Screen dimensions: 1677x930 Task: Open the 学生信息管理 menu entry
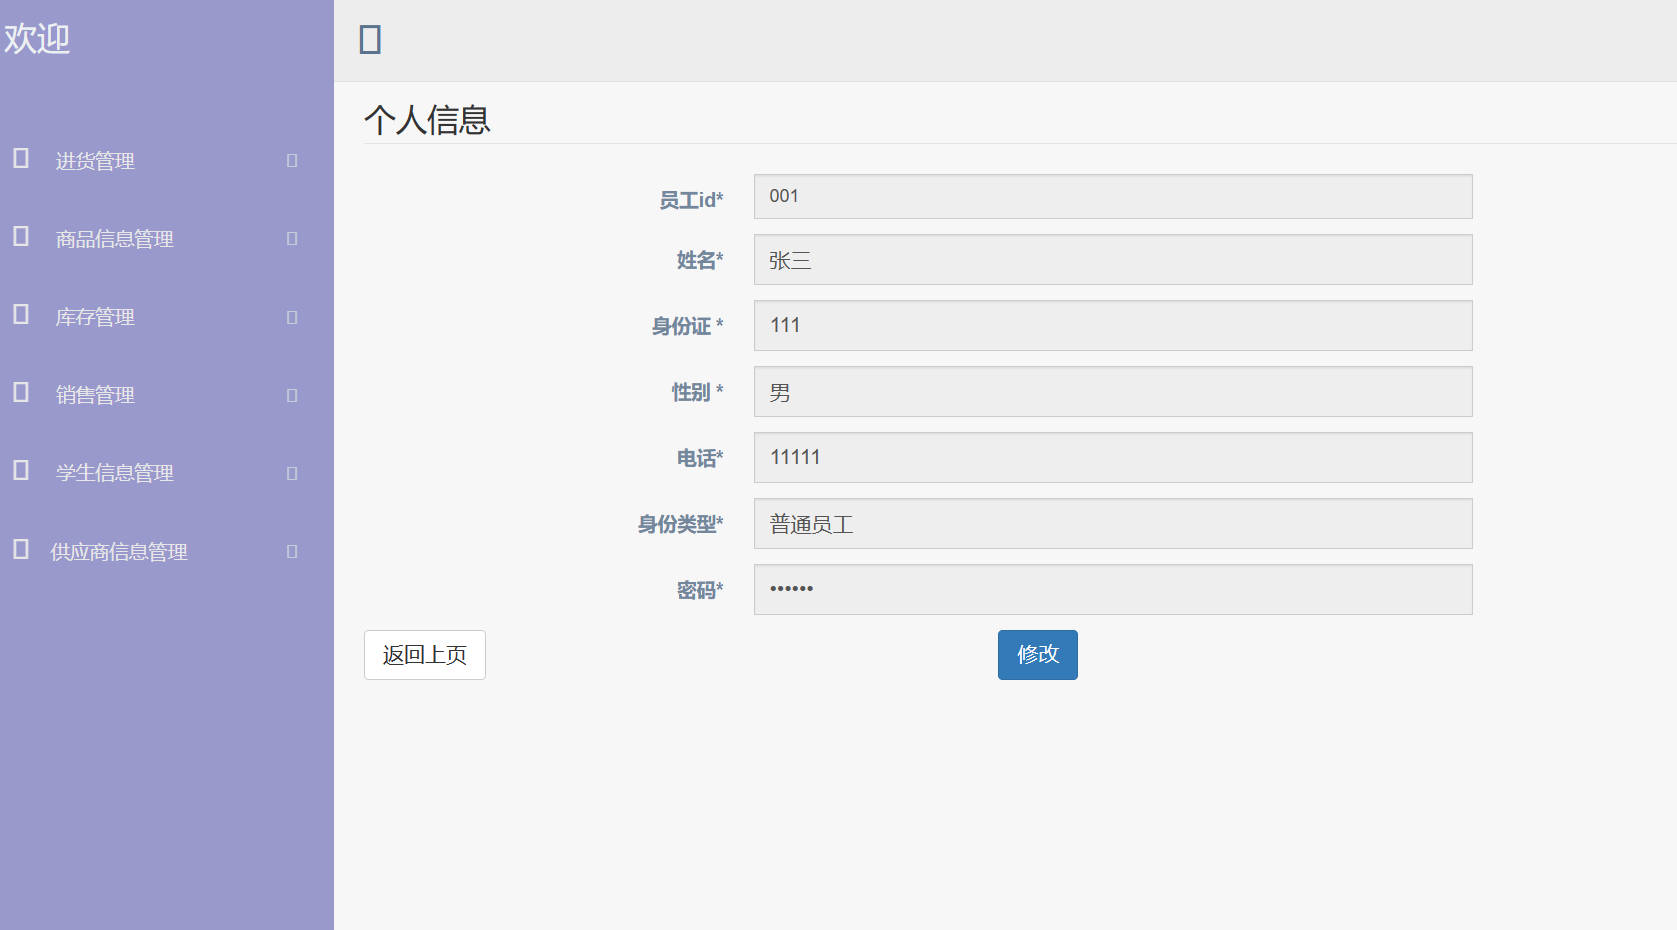point(113,472)
